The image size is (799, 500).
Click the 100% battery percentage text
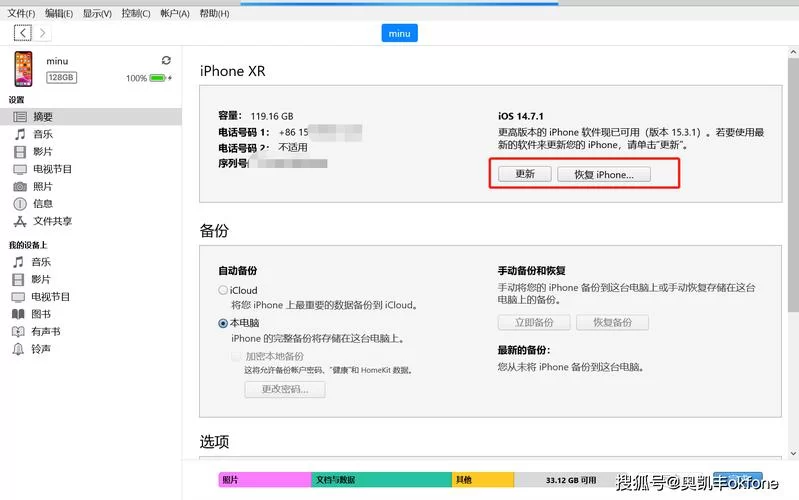tap(136, 78)
